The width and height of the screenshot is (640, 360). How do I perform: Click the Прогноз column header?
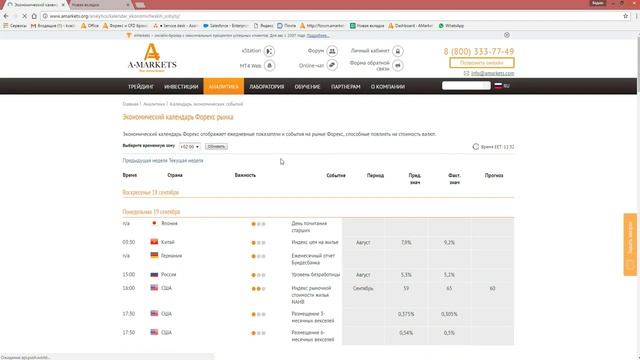coord(494,175)
